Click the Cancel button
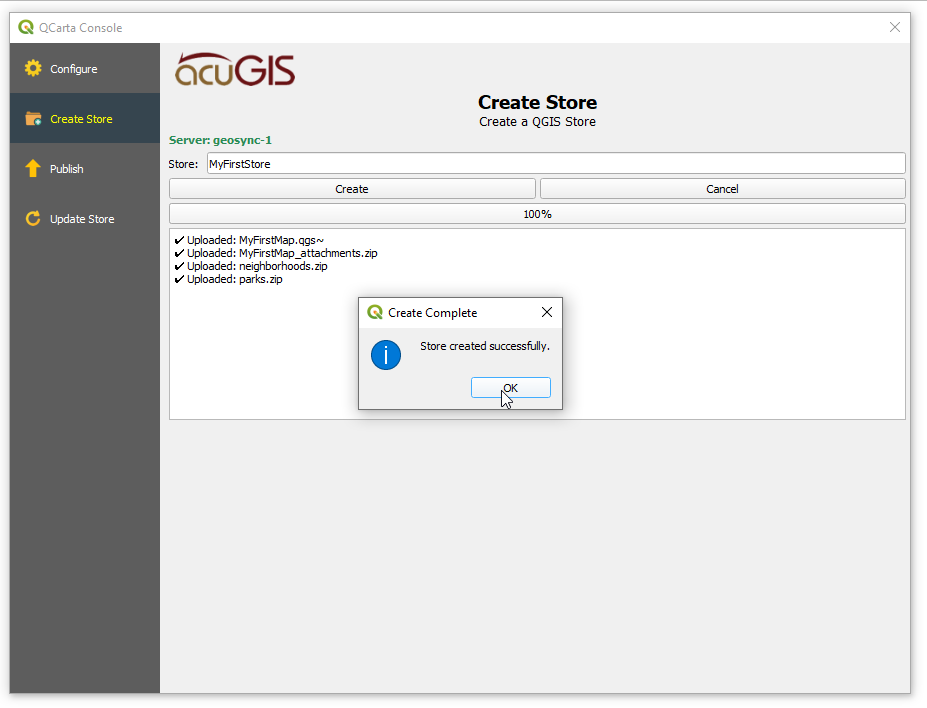The width and height of the screenshot is (927, 708). coord(722,189)
